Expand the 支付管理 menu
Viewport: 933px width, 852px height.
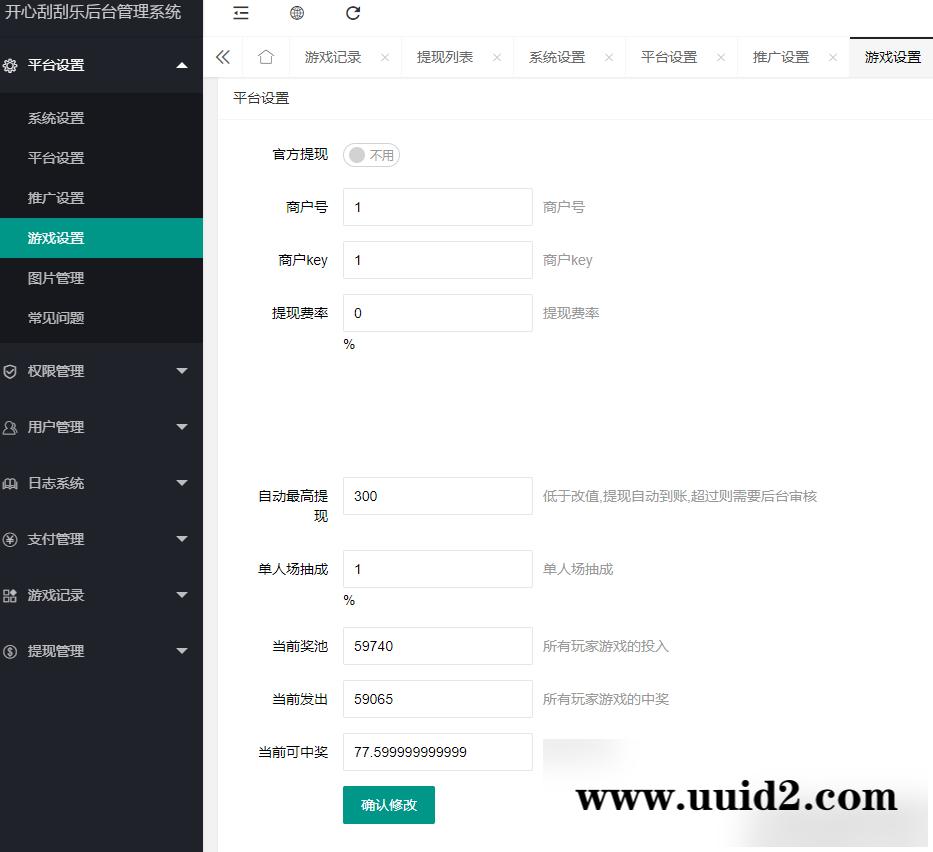pos(101,539)
